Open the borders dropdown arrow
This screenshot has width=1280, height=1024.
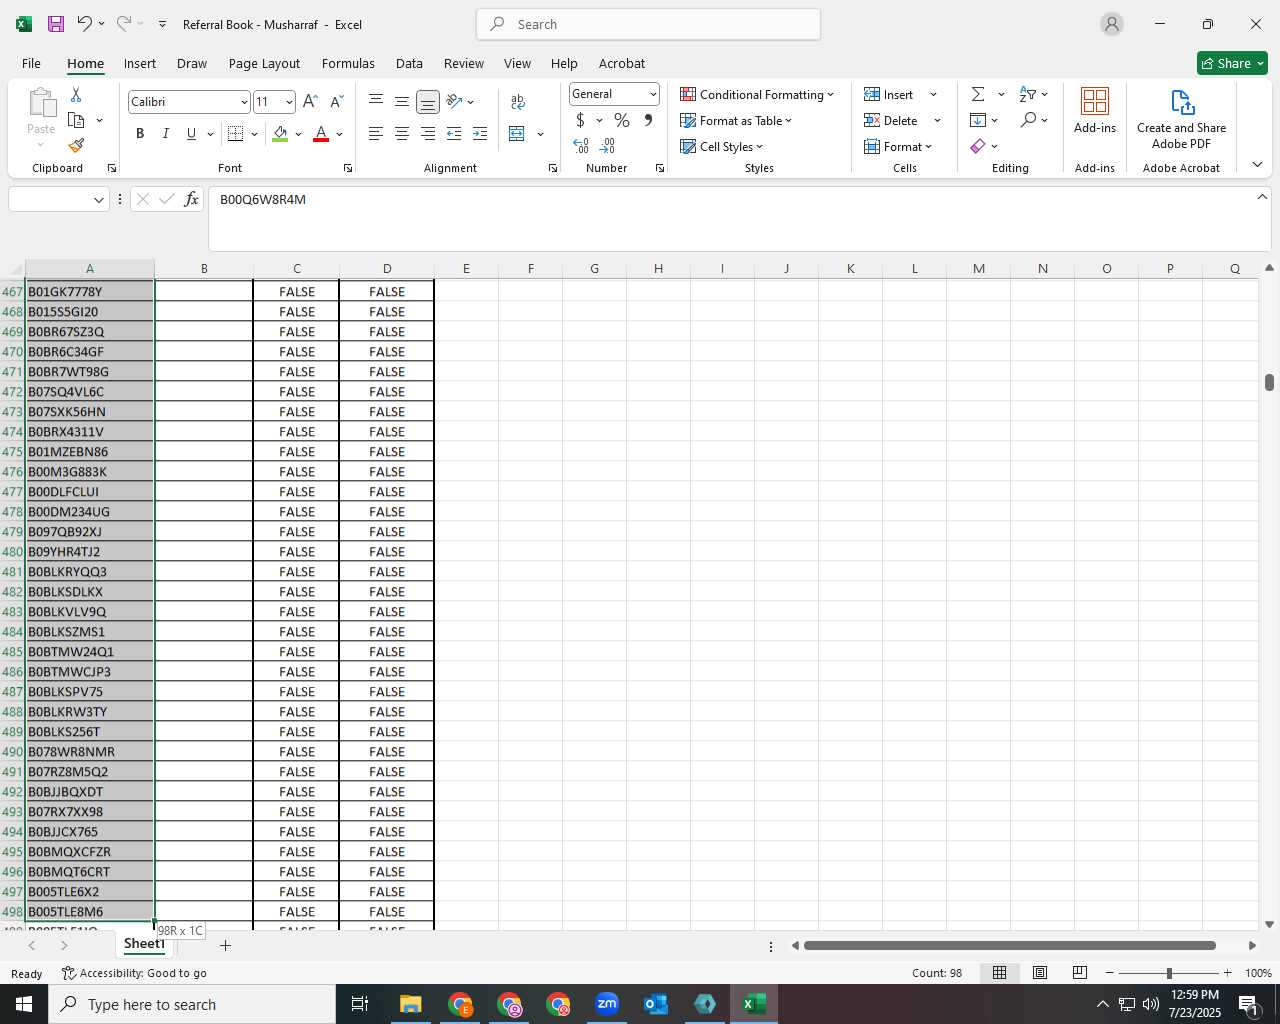pos(254,134)
